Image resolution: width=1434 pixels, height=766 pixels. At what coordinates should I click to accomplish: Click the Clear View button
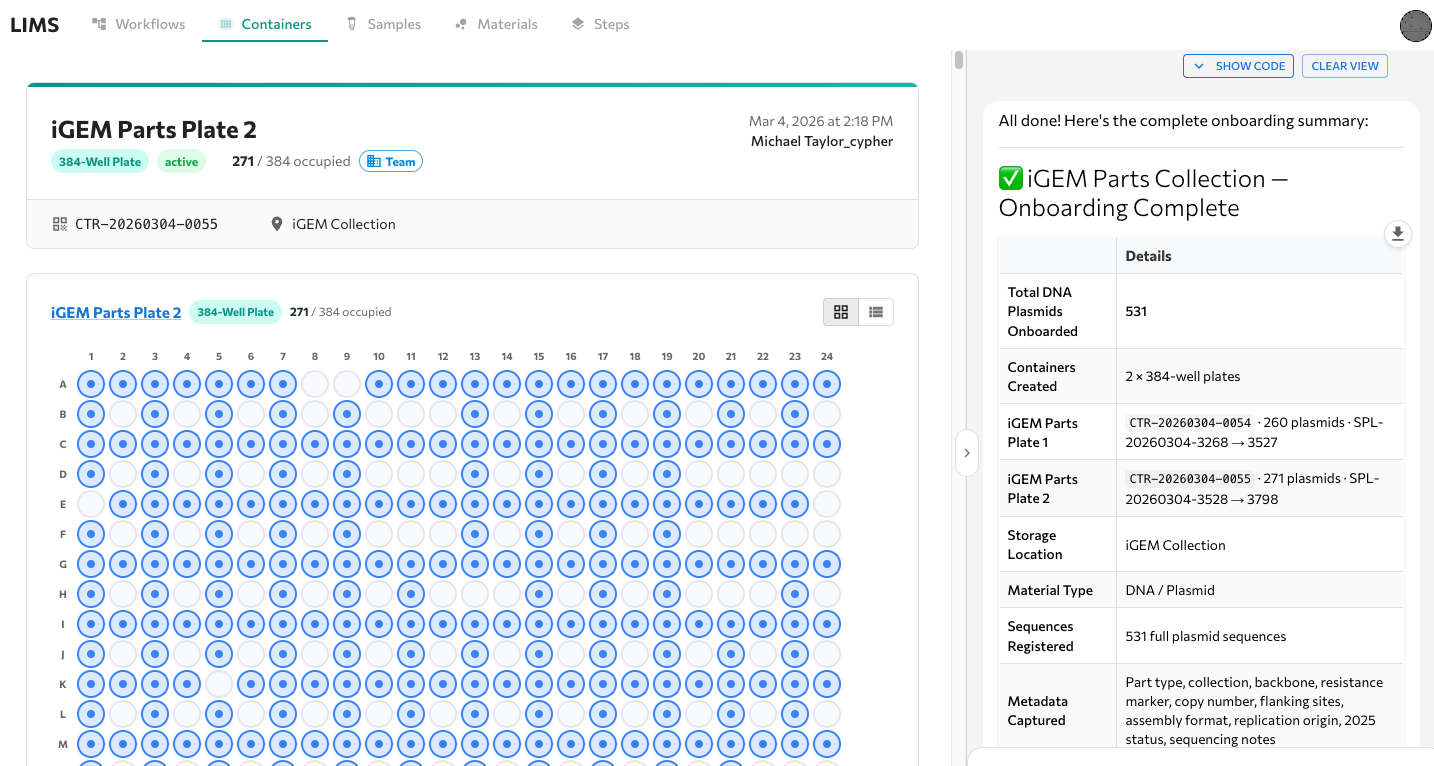(x=1345, y=66)
